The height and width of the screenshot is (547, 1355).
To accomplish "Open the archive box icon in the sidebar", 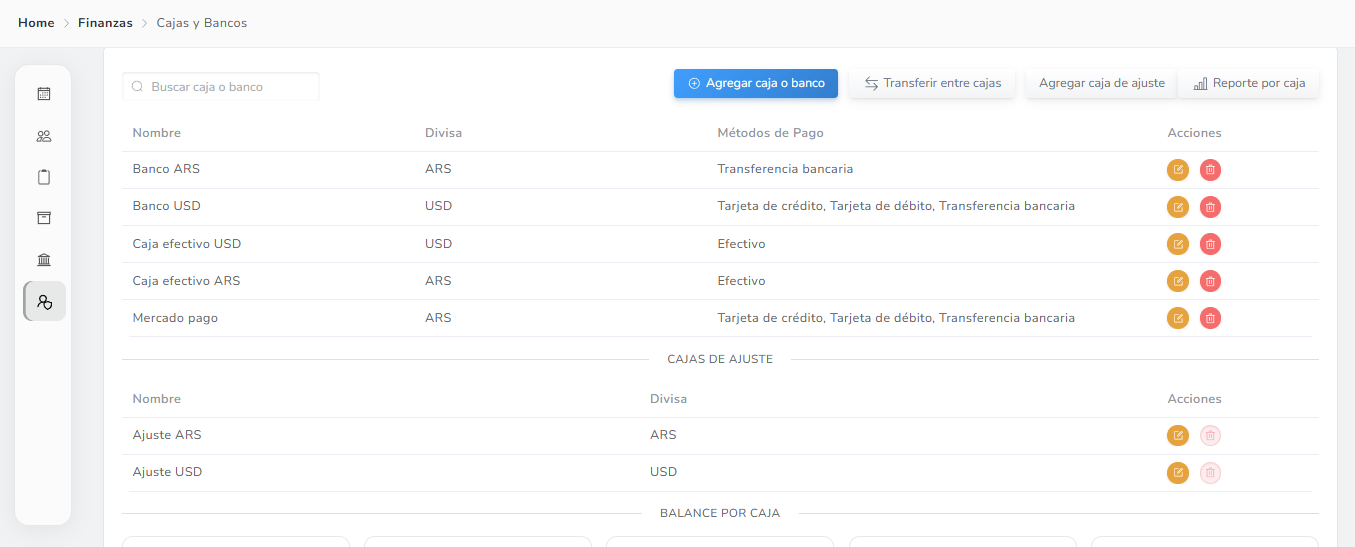I will pos(44,218).
